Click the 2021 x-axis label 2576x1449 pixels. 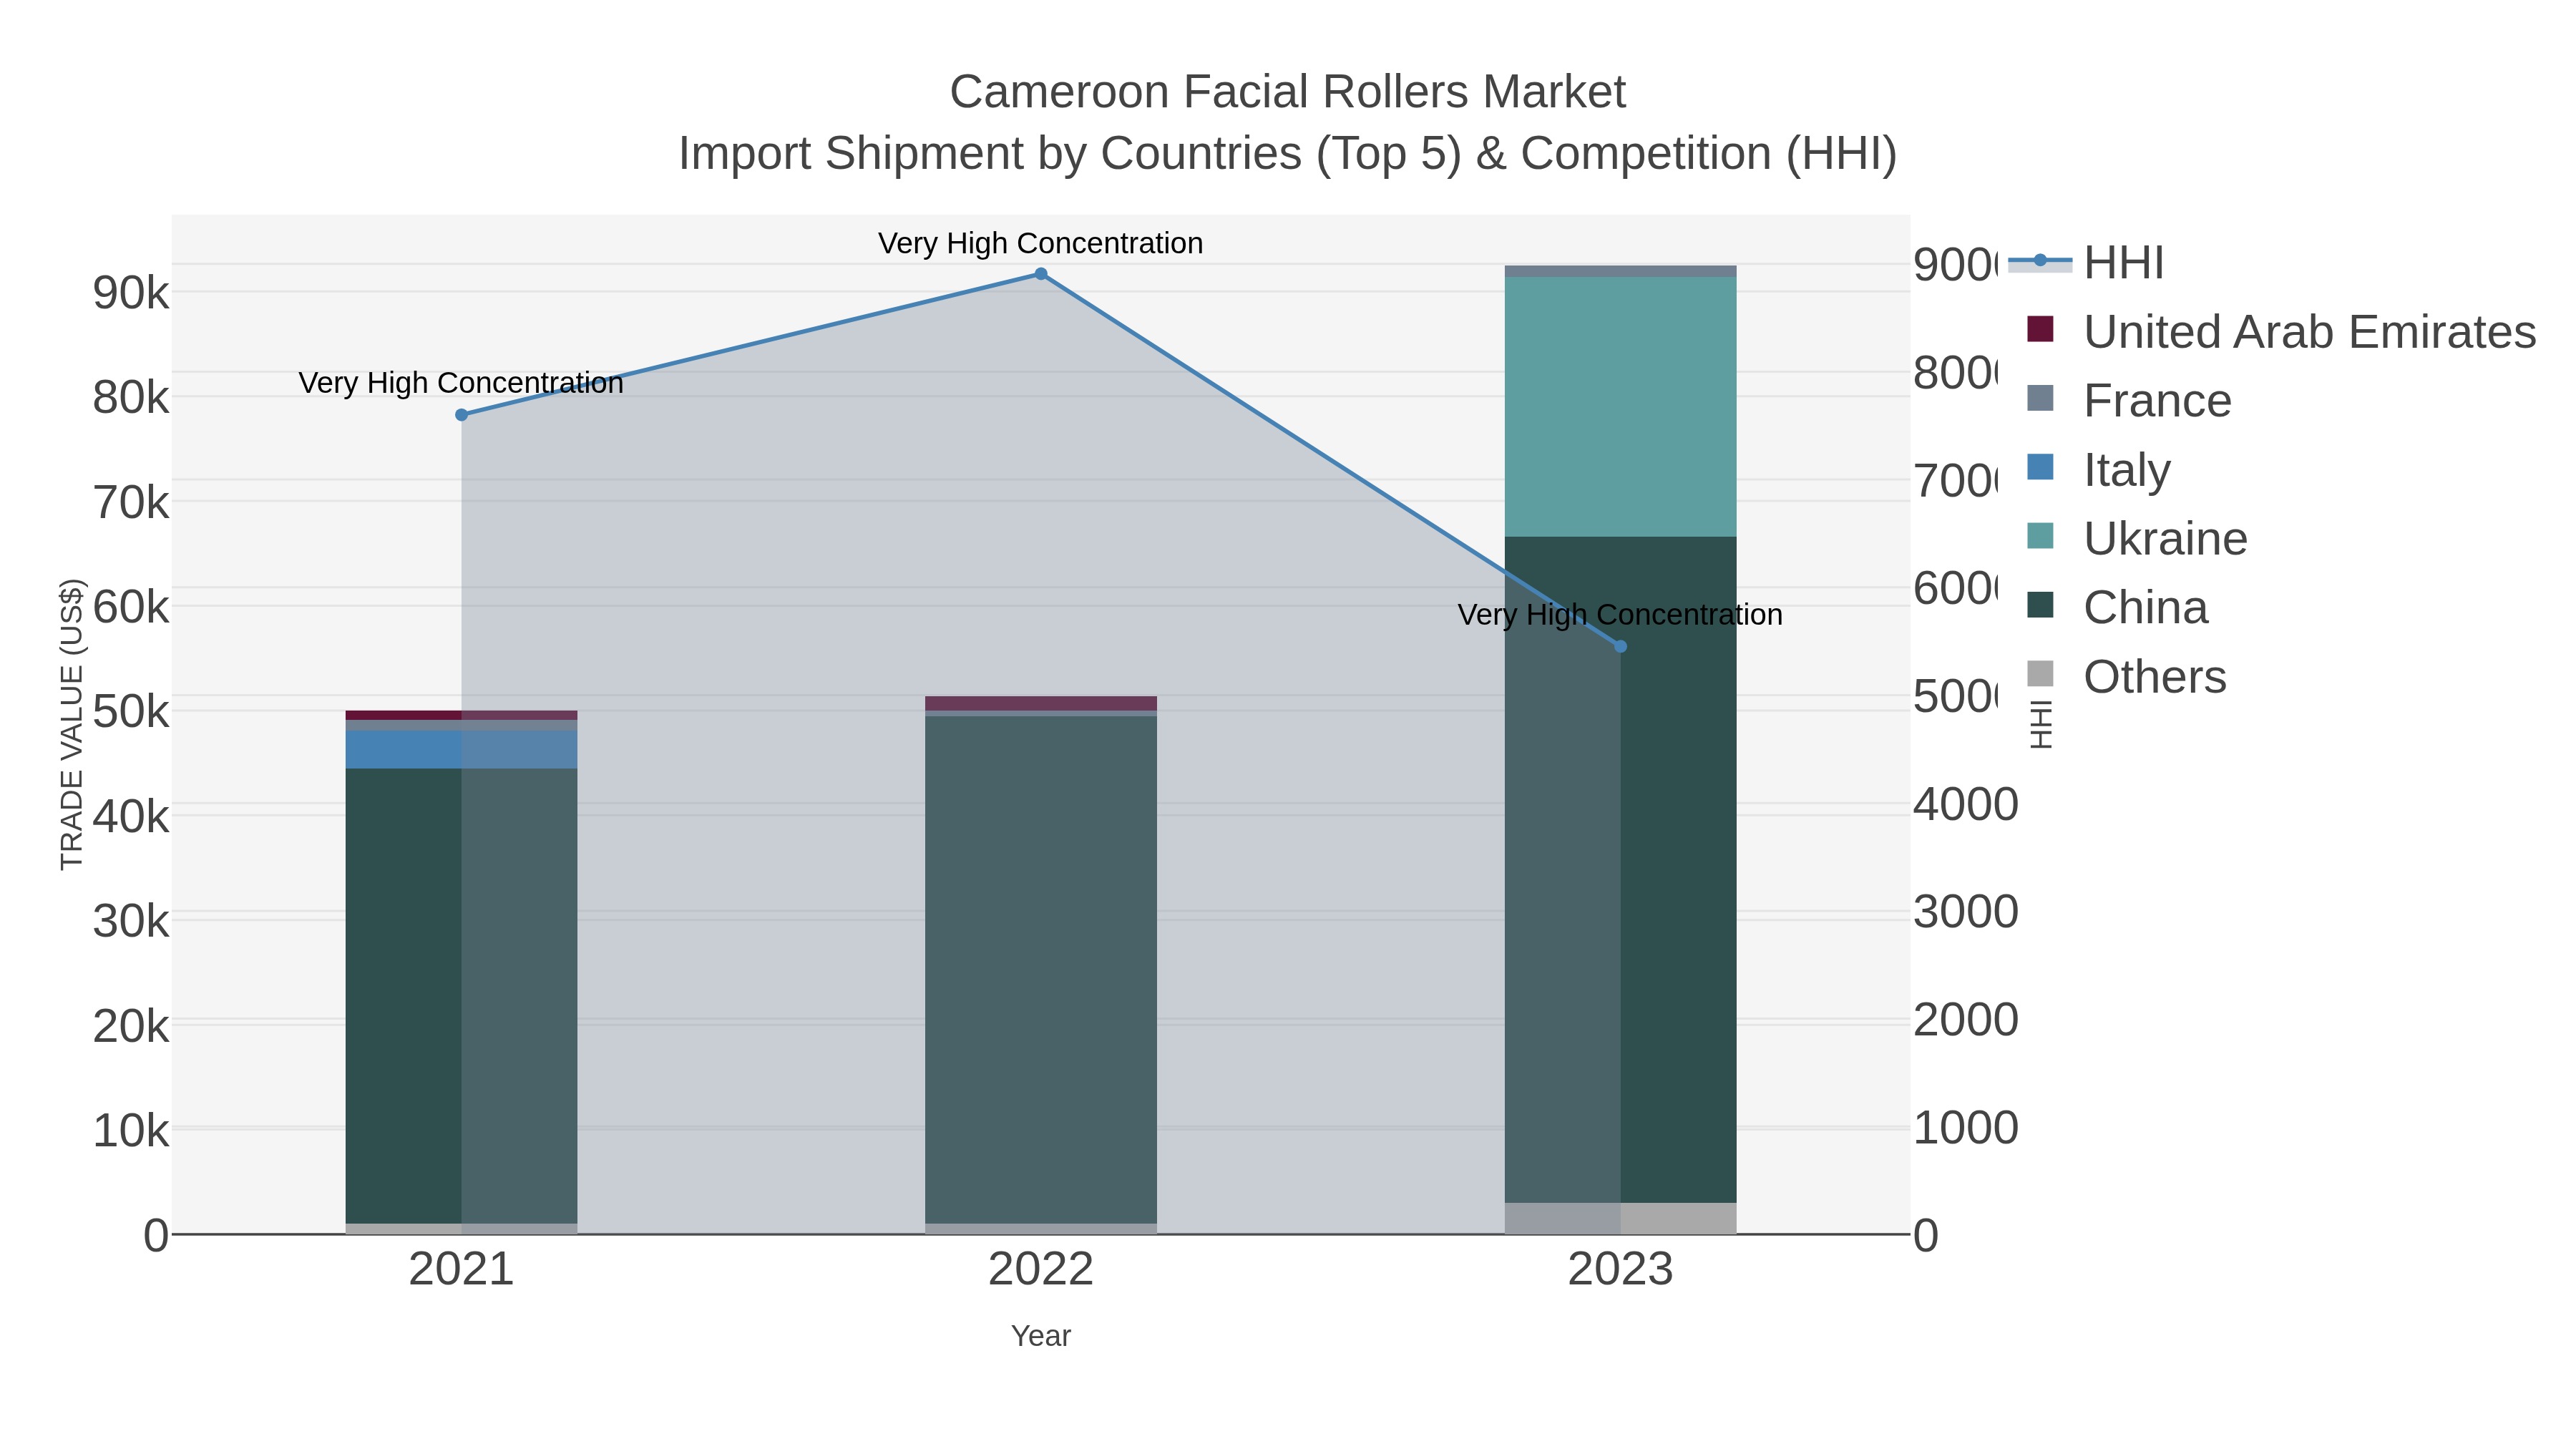(461, 1270)
